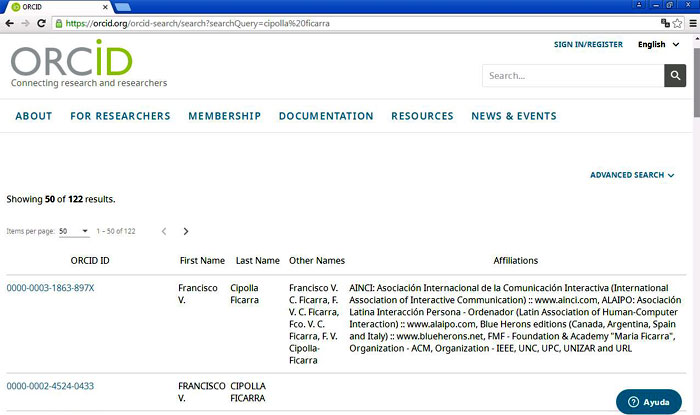
Task: Reload the page with the refresh icon
Action: click(42, 23)
